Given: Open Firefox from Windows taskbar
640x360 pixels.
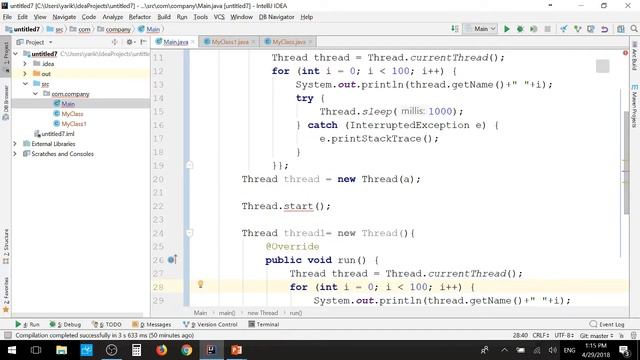Looking at the screenshot, I should tap(162, 350).
